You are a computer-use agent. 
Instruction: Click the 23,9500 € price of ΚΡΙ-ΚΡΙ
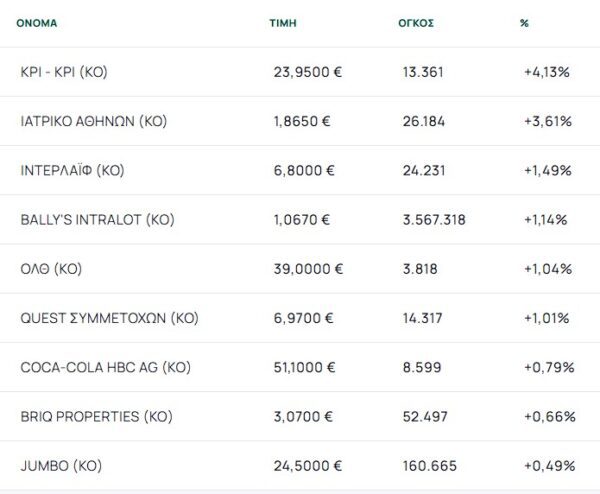(308, 72)
